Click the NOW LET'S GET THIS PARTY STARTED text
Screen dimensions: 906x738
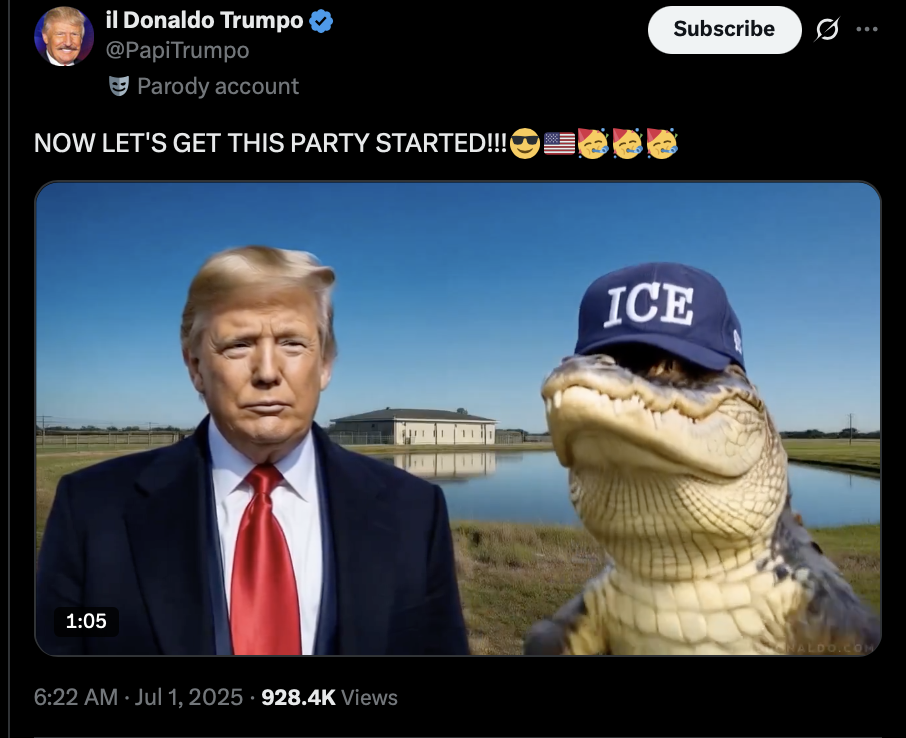[270, 143]
